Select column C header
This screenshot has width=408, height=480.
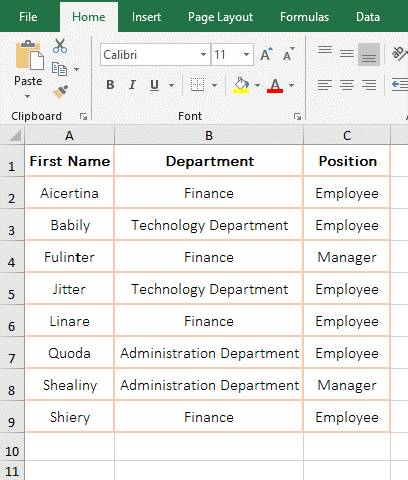[347, 136]
